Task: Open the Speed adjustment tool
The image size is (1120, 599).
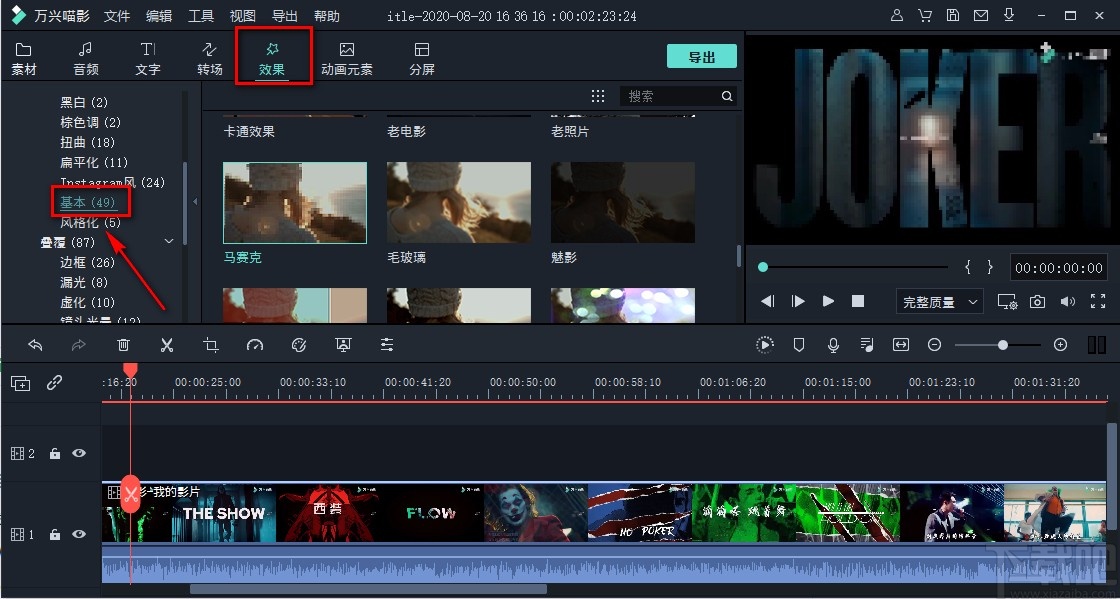Action: click(x=255, y=344)
